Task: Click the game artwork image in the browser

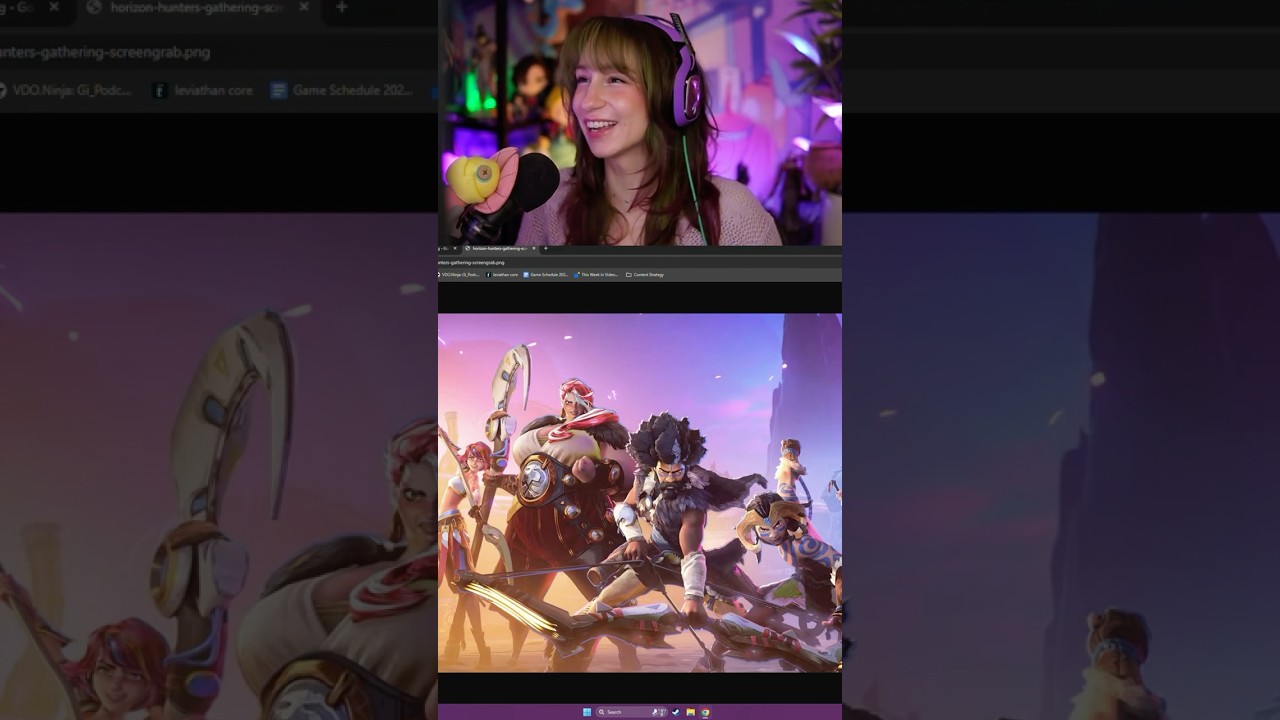Action: [640, 493]
